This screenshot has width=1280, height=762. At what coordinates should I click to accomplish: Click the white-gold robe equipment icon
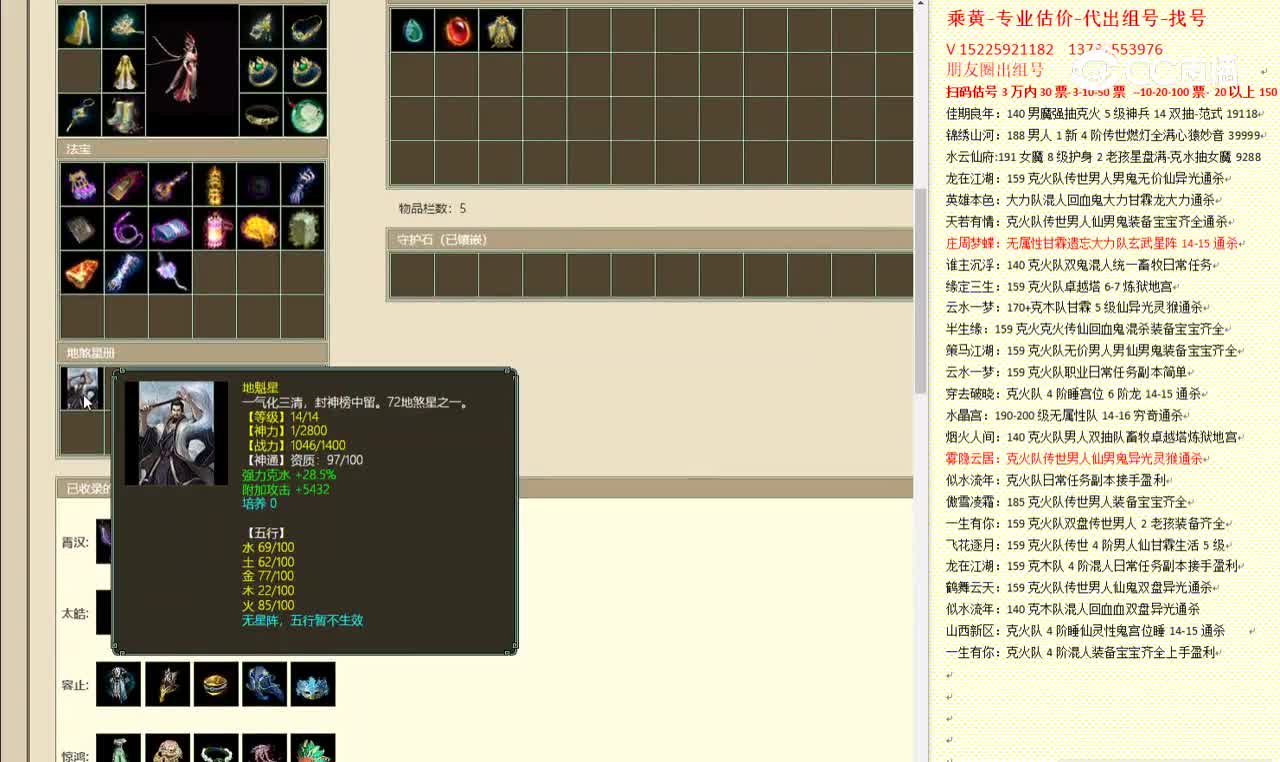pyautogui.click(x=124, y=71)
